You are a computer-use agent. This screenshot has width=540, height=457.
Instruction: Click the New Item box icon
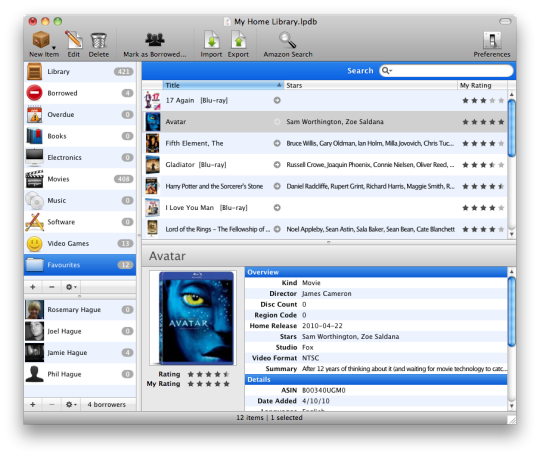click(41, 40)
